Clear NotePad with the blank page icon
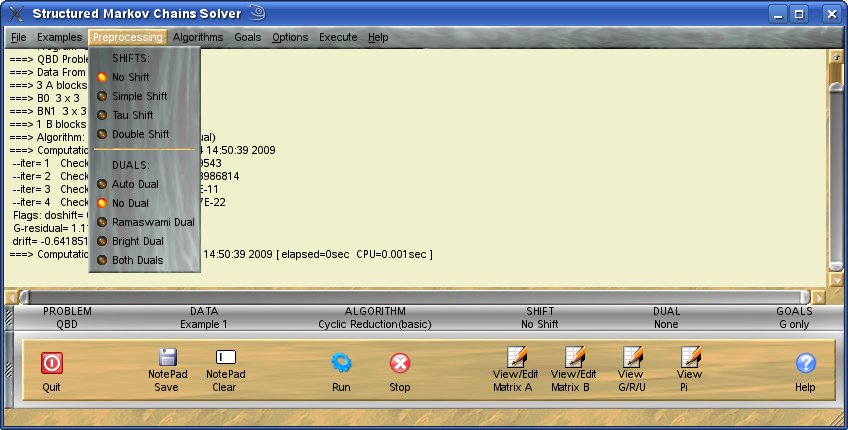The width and height of the screenshot is (848, 430). click(x=226, y=358)
